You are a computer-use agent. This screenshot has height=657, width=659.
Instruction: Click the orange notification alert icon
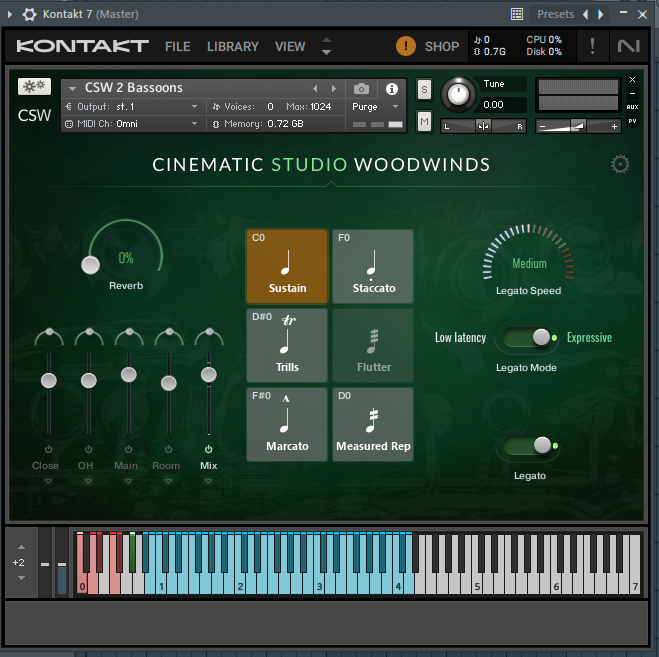[x=406, y=46]
